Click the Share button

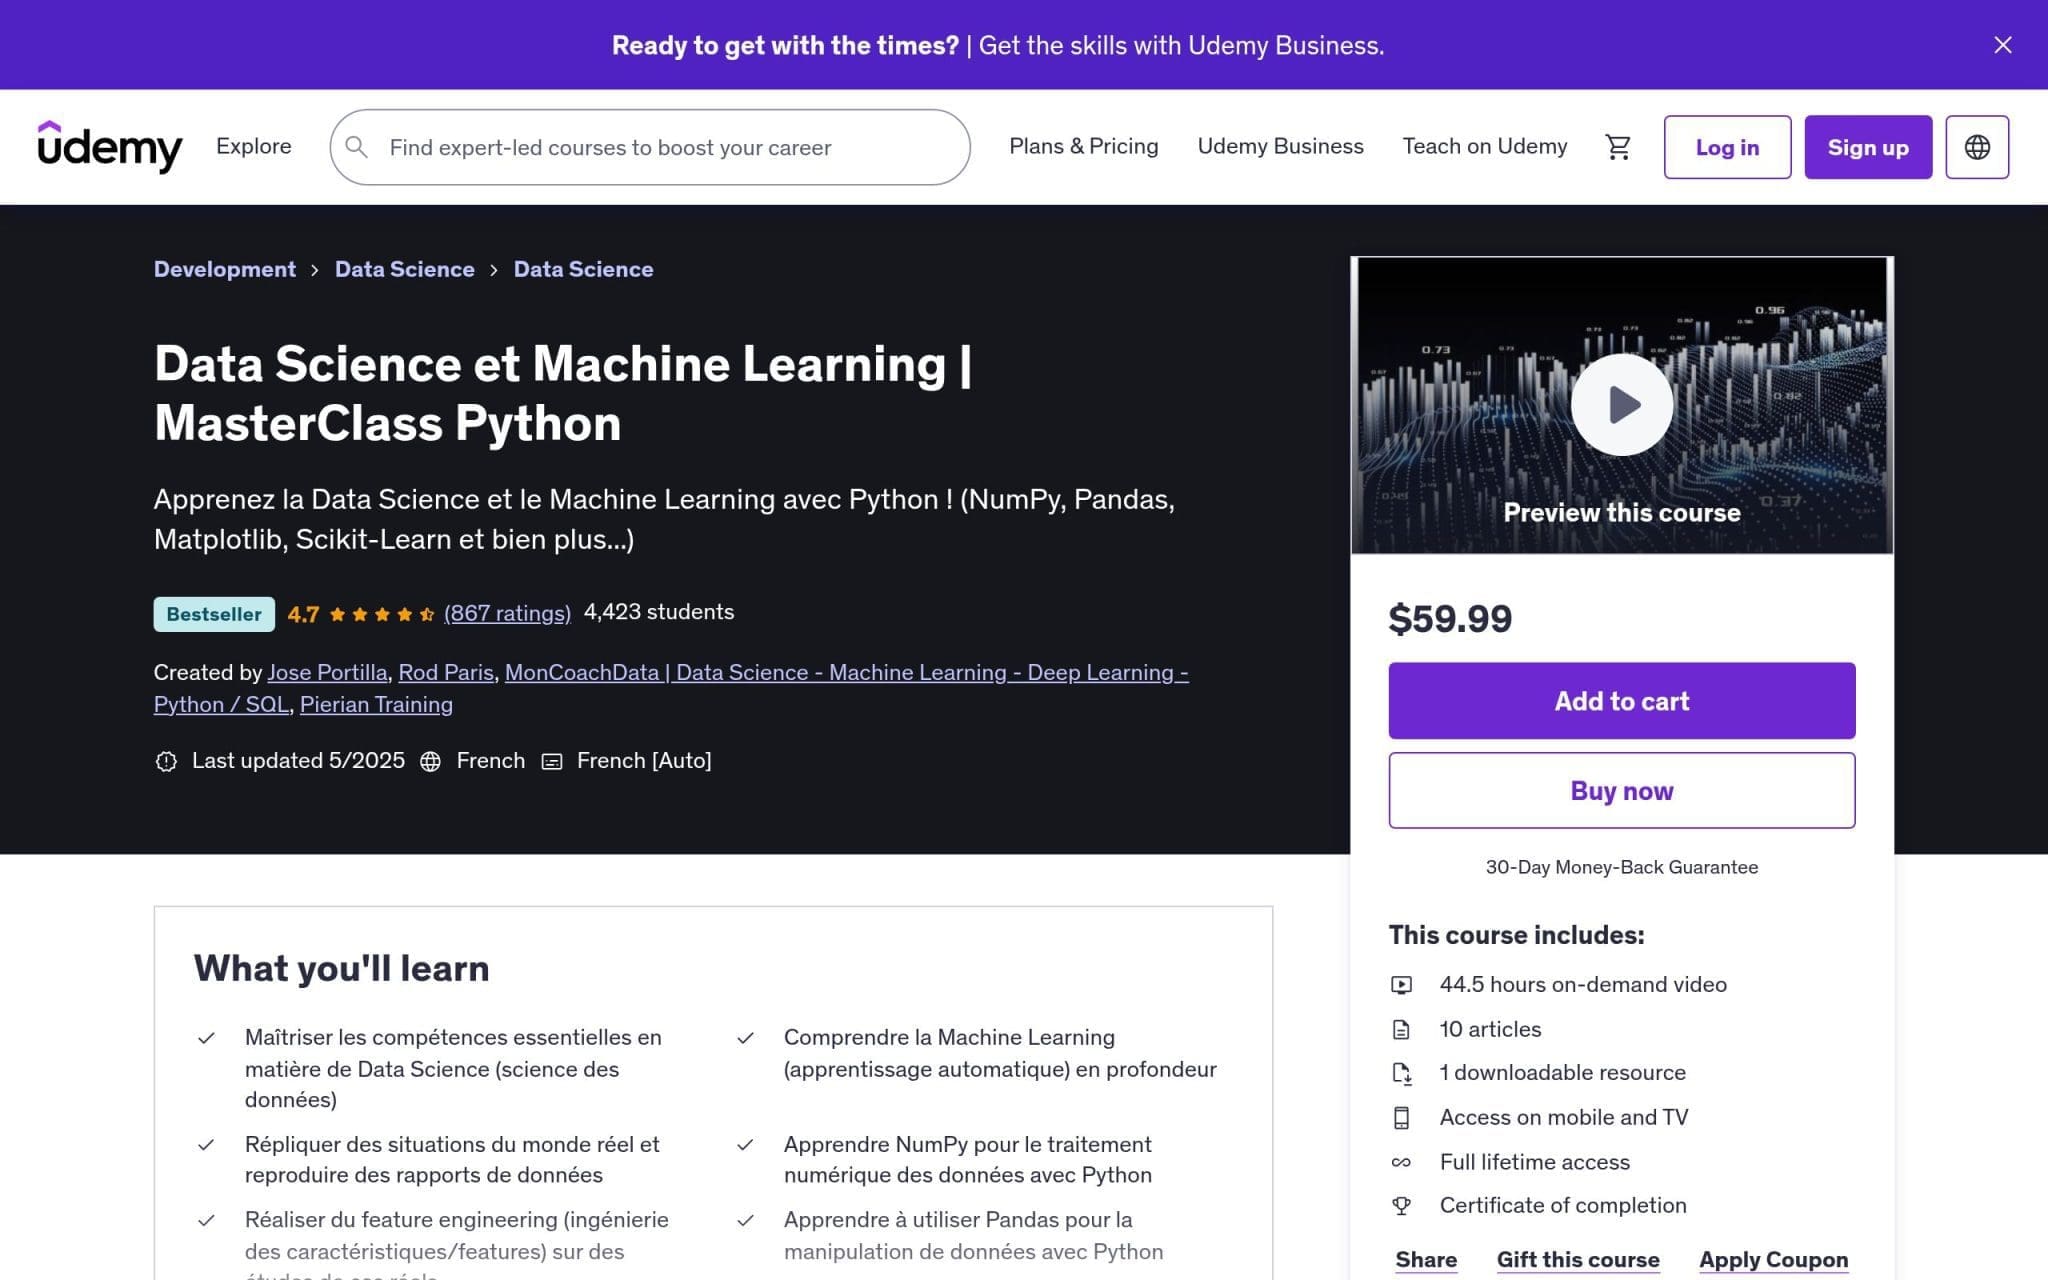[1426, 1259]
